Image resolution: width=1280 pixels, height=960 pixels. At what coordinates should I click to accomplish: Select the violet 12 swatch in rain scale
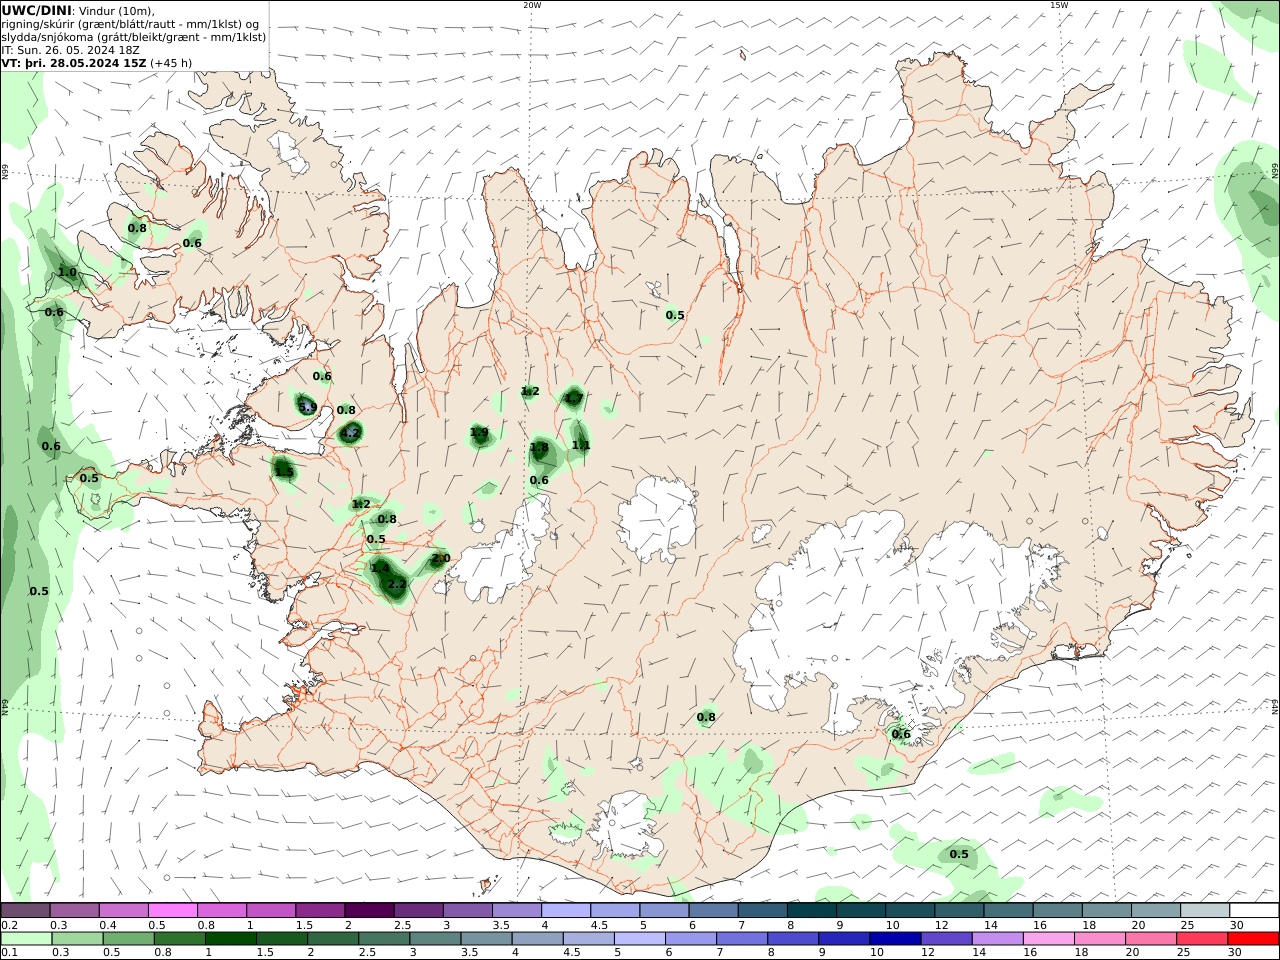[x=945, y=938]
